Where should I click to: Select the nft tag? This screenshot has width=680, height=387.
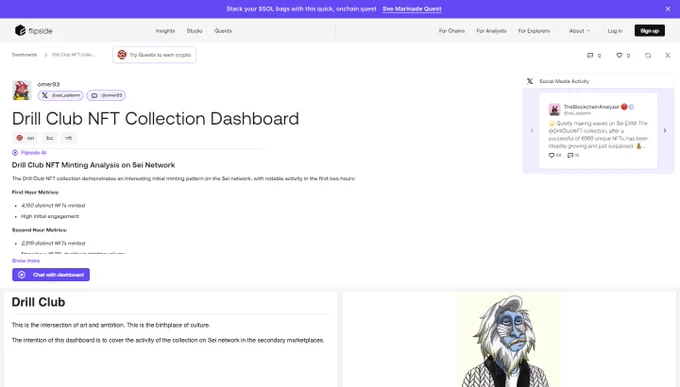(69, 138)
